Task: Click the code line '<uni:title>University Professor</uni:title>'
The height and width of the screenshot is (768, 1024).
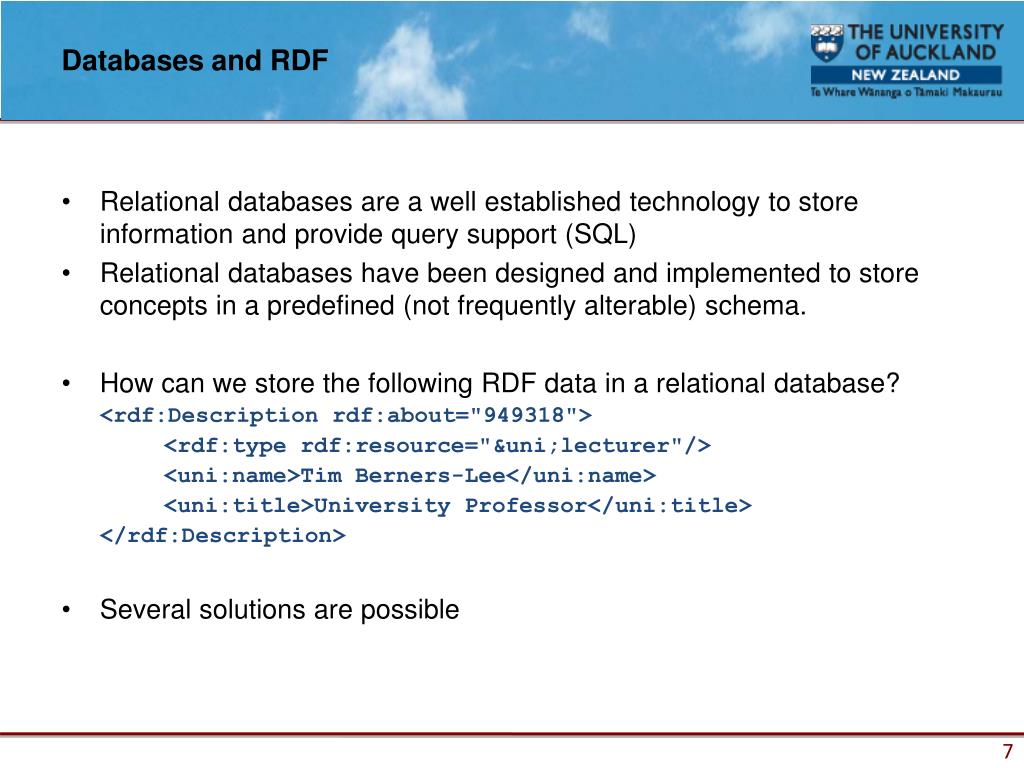Action: 457,505
